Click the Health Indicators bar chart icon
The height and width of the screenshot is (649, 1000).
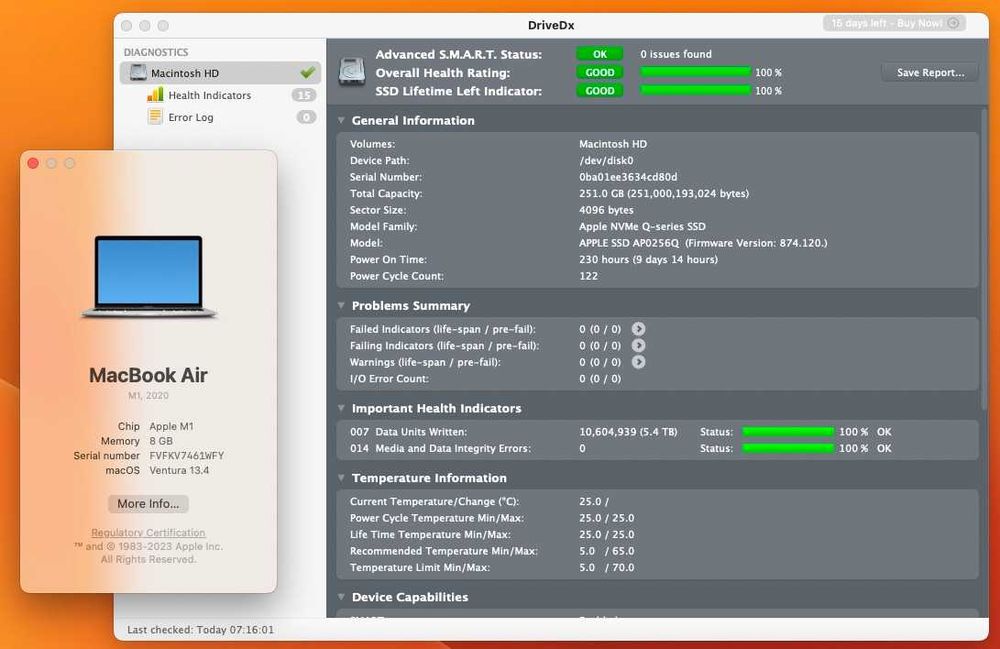coord(155,95)
